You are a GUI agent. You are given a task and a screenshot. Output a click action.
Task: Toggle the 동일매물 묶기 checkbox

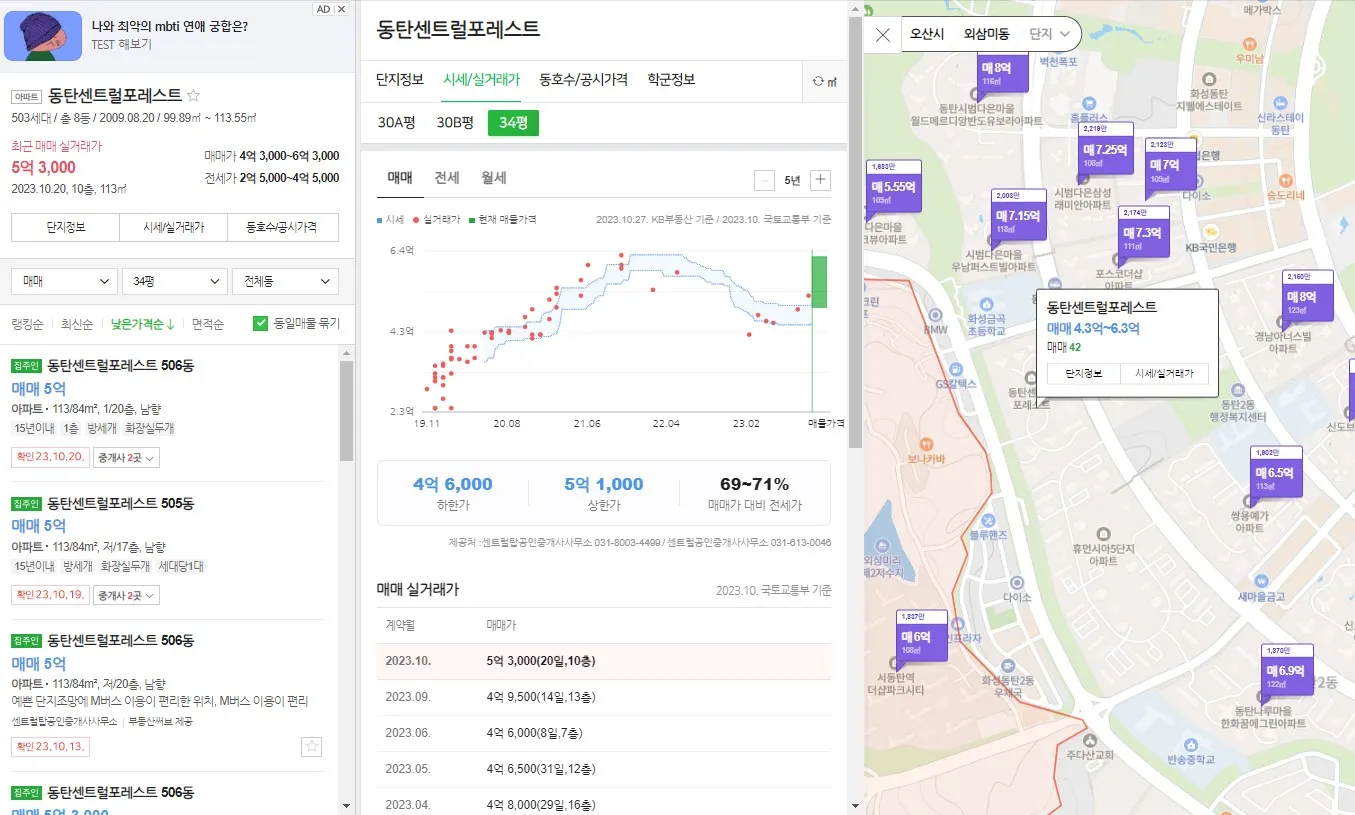coord(260,323)
